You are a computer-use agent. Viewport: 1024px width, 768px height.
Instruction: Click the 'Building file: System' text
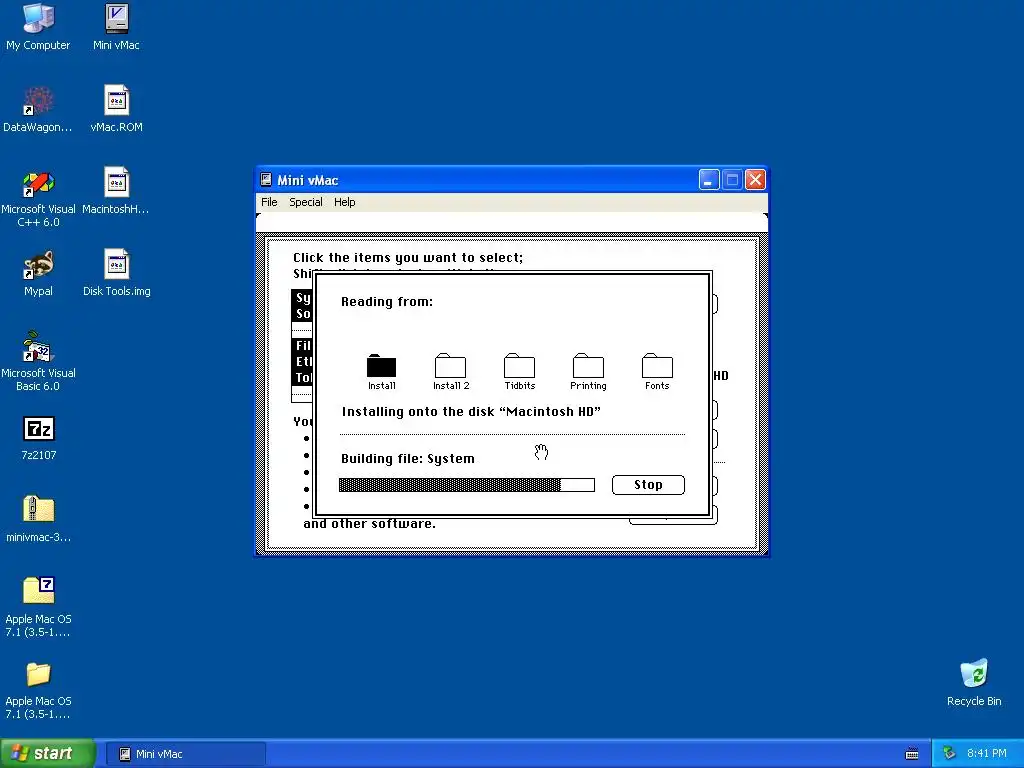[x=408, y=458]
